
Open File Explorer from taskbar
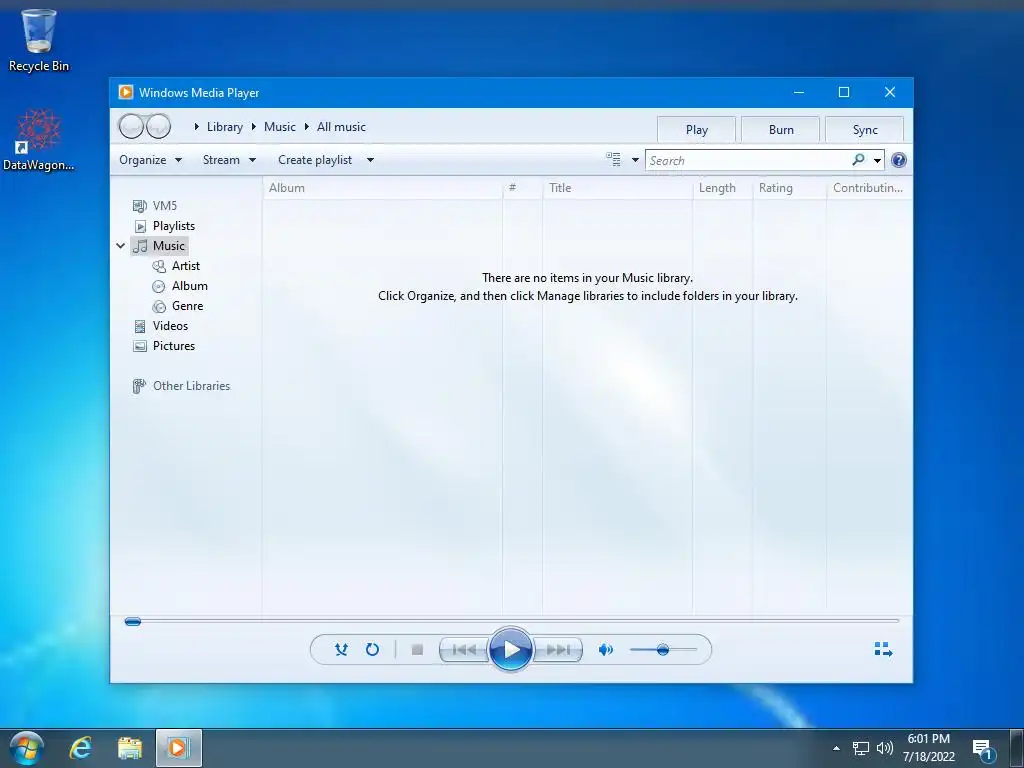(130, 748)
